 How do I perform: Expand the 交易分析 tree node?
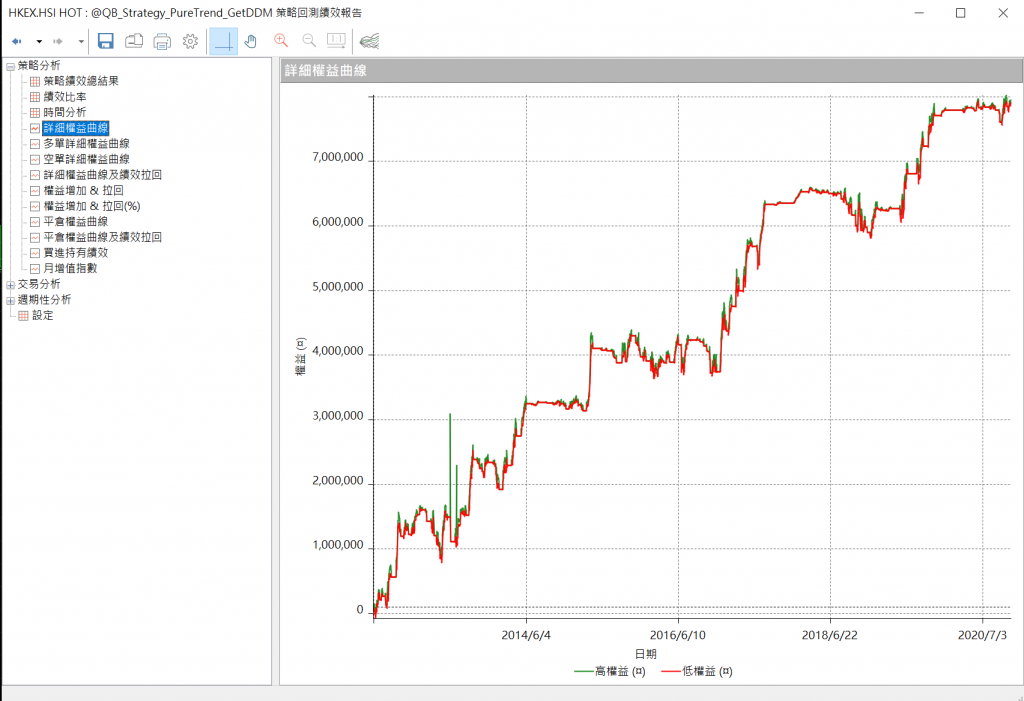10,284
